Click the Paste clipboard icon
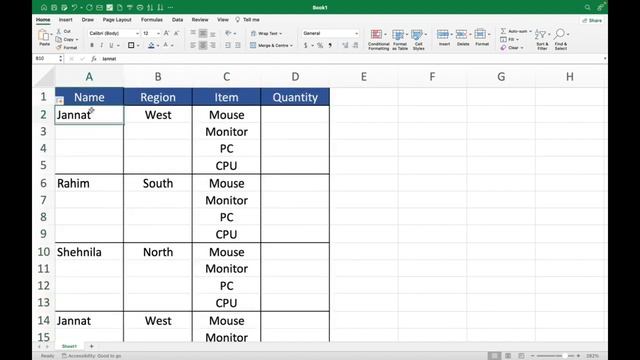This screenshot has height=360, width=640. [x=44, y=35]
